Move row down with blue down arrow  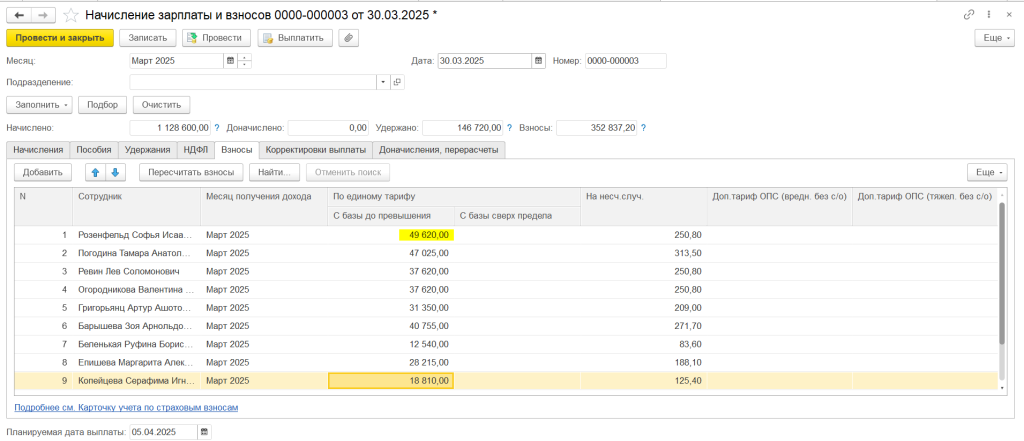115,172
